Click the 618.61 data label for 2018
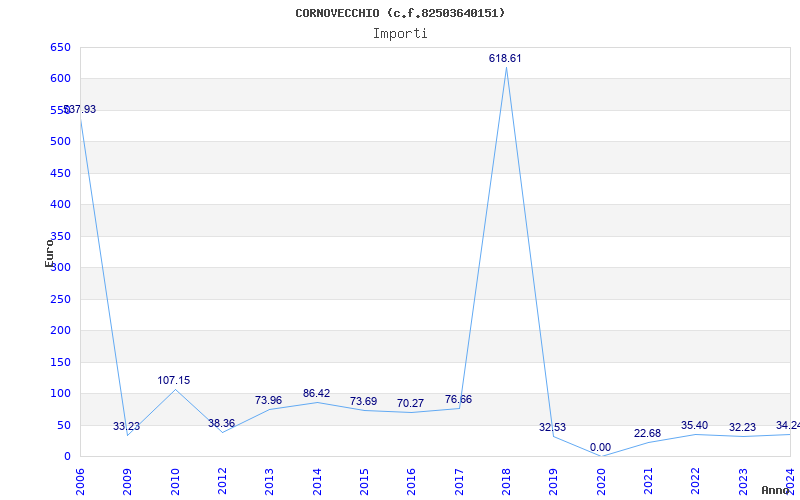800x500 pixels. click(505, 58)
